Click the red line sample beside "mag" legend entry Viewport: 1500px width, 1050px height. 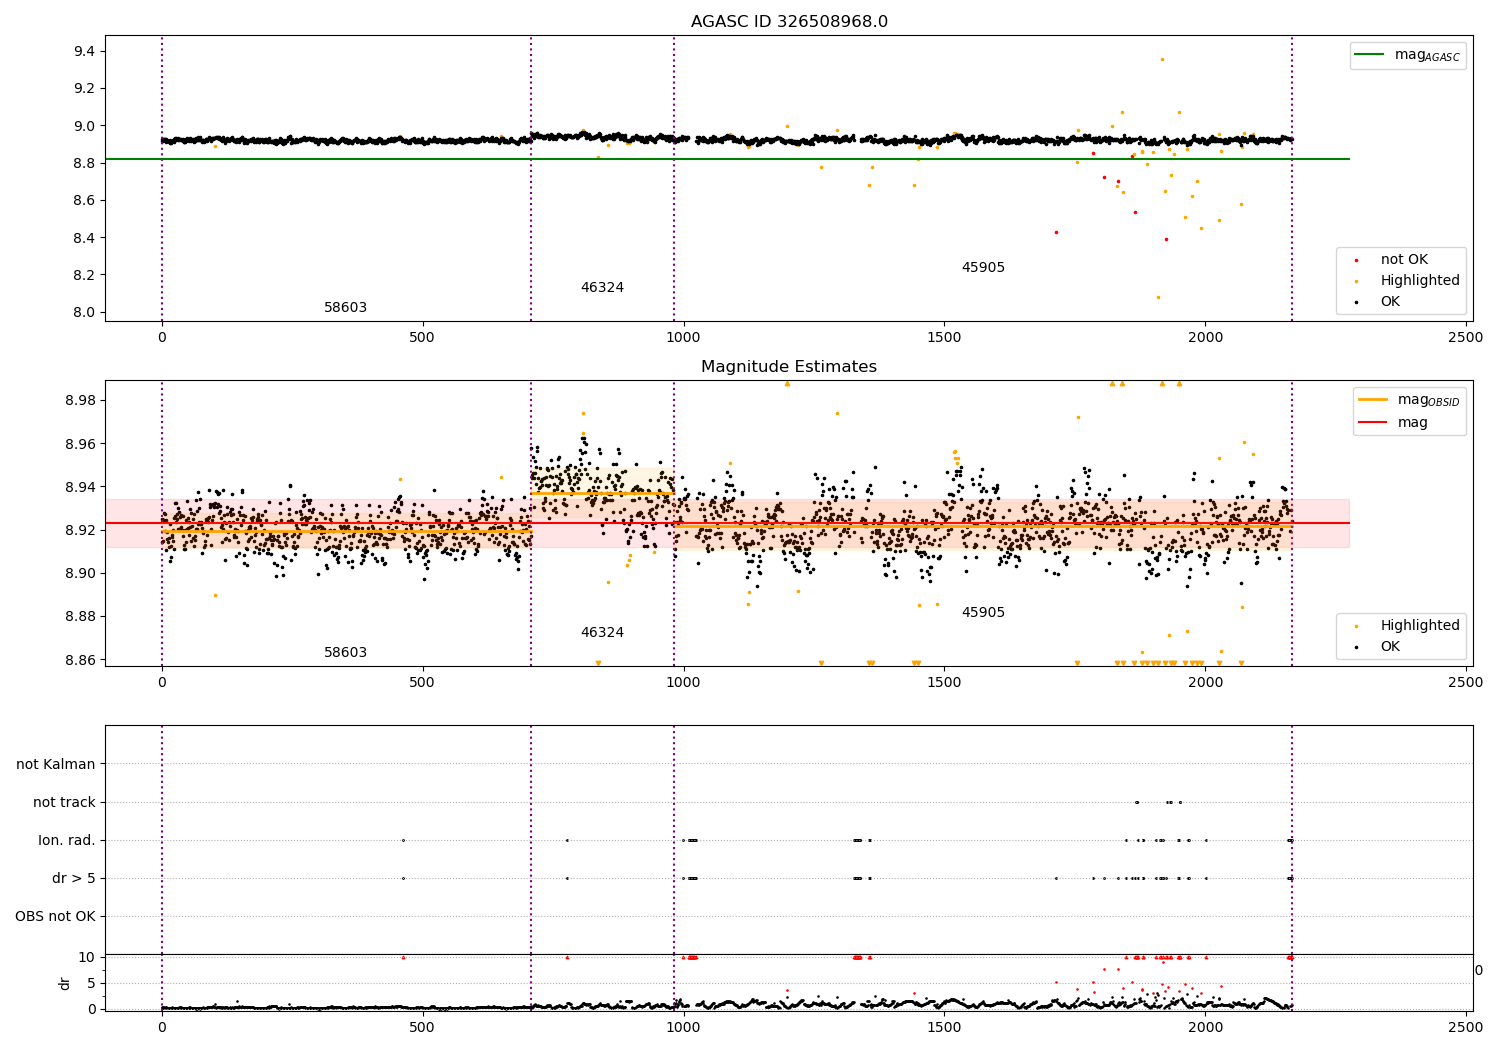[x=1373, y=422]
